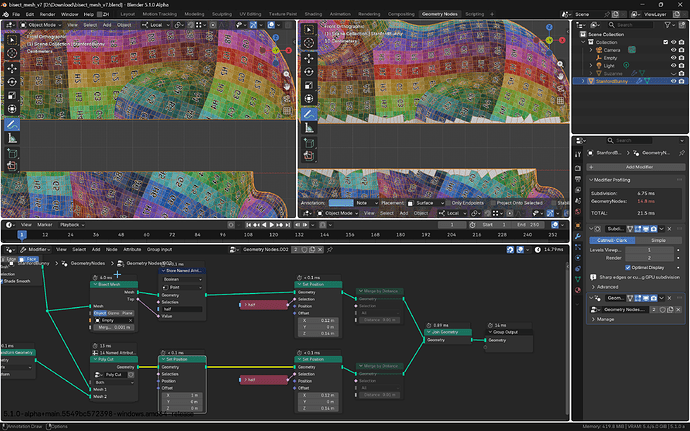Open the Object Data properties tab
The image size is (690, 431).
coord(578,279)
